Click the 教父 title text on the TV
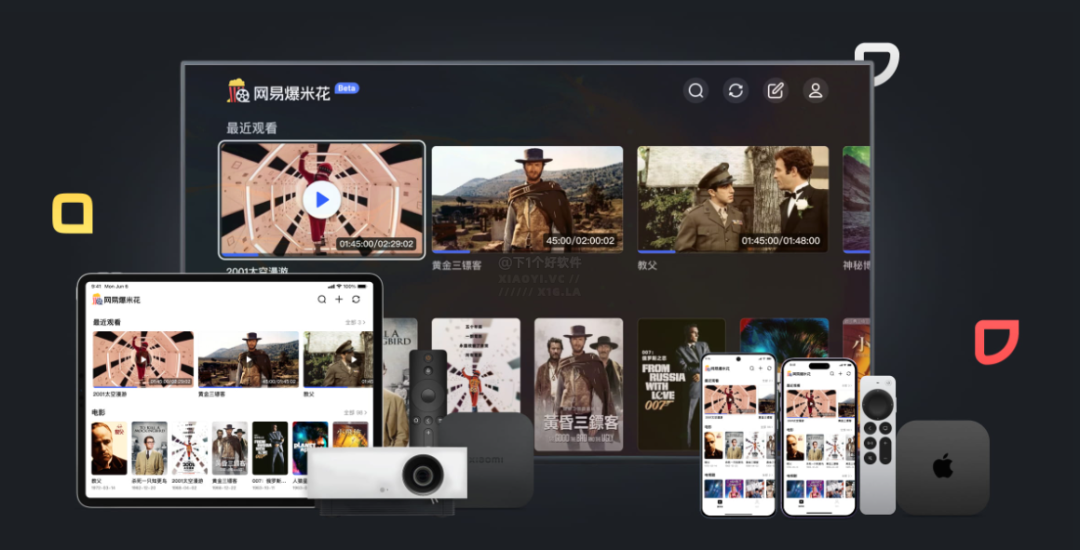Screen dimensions: 1080x550 647,265
